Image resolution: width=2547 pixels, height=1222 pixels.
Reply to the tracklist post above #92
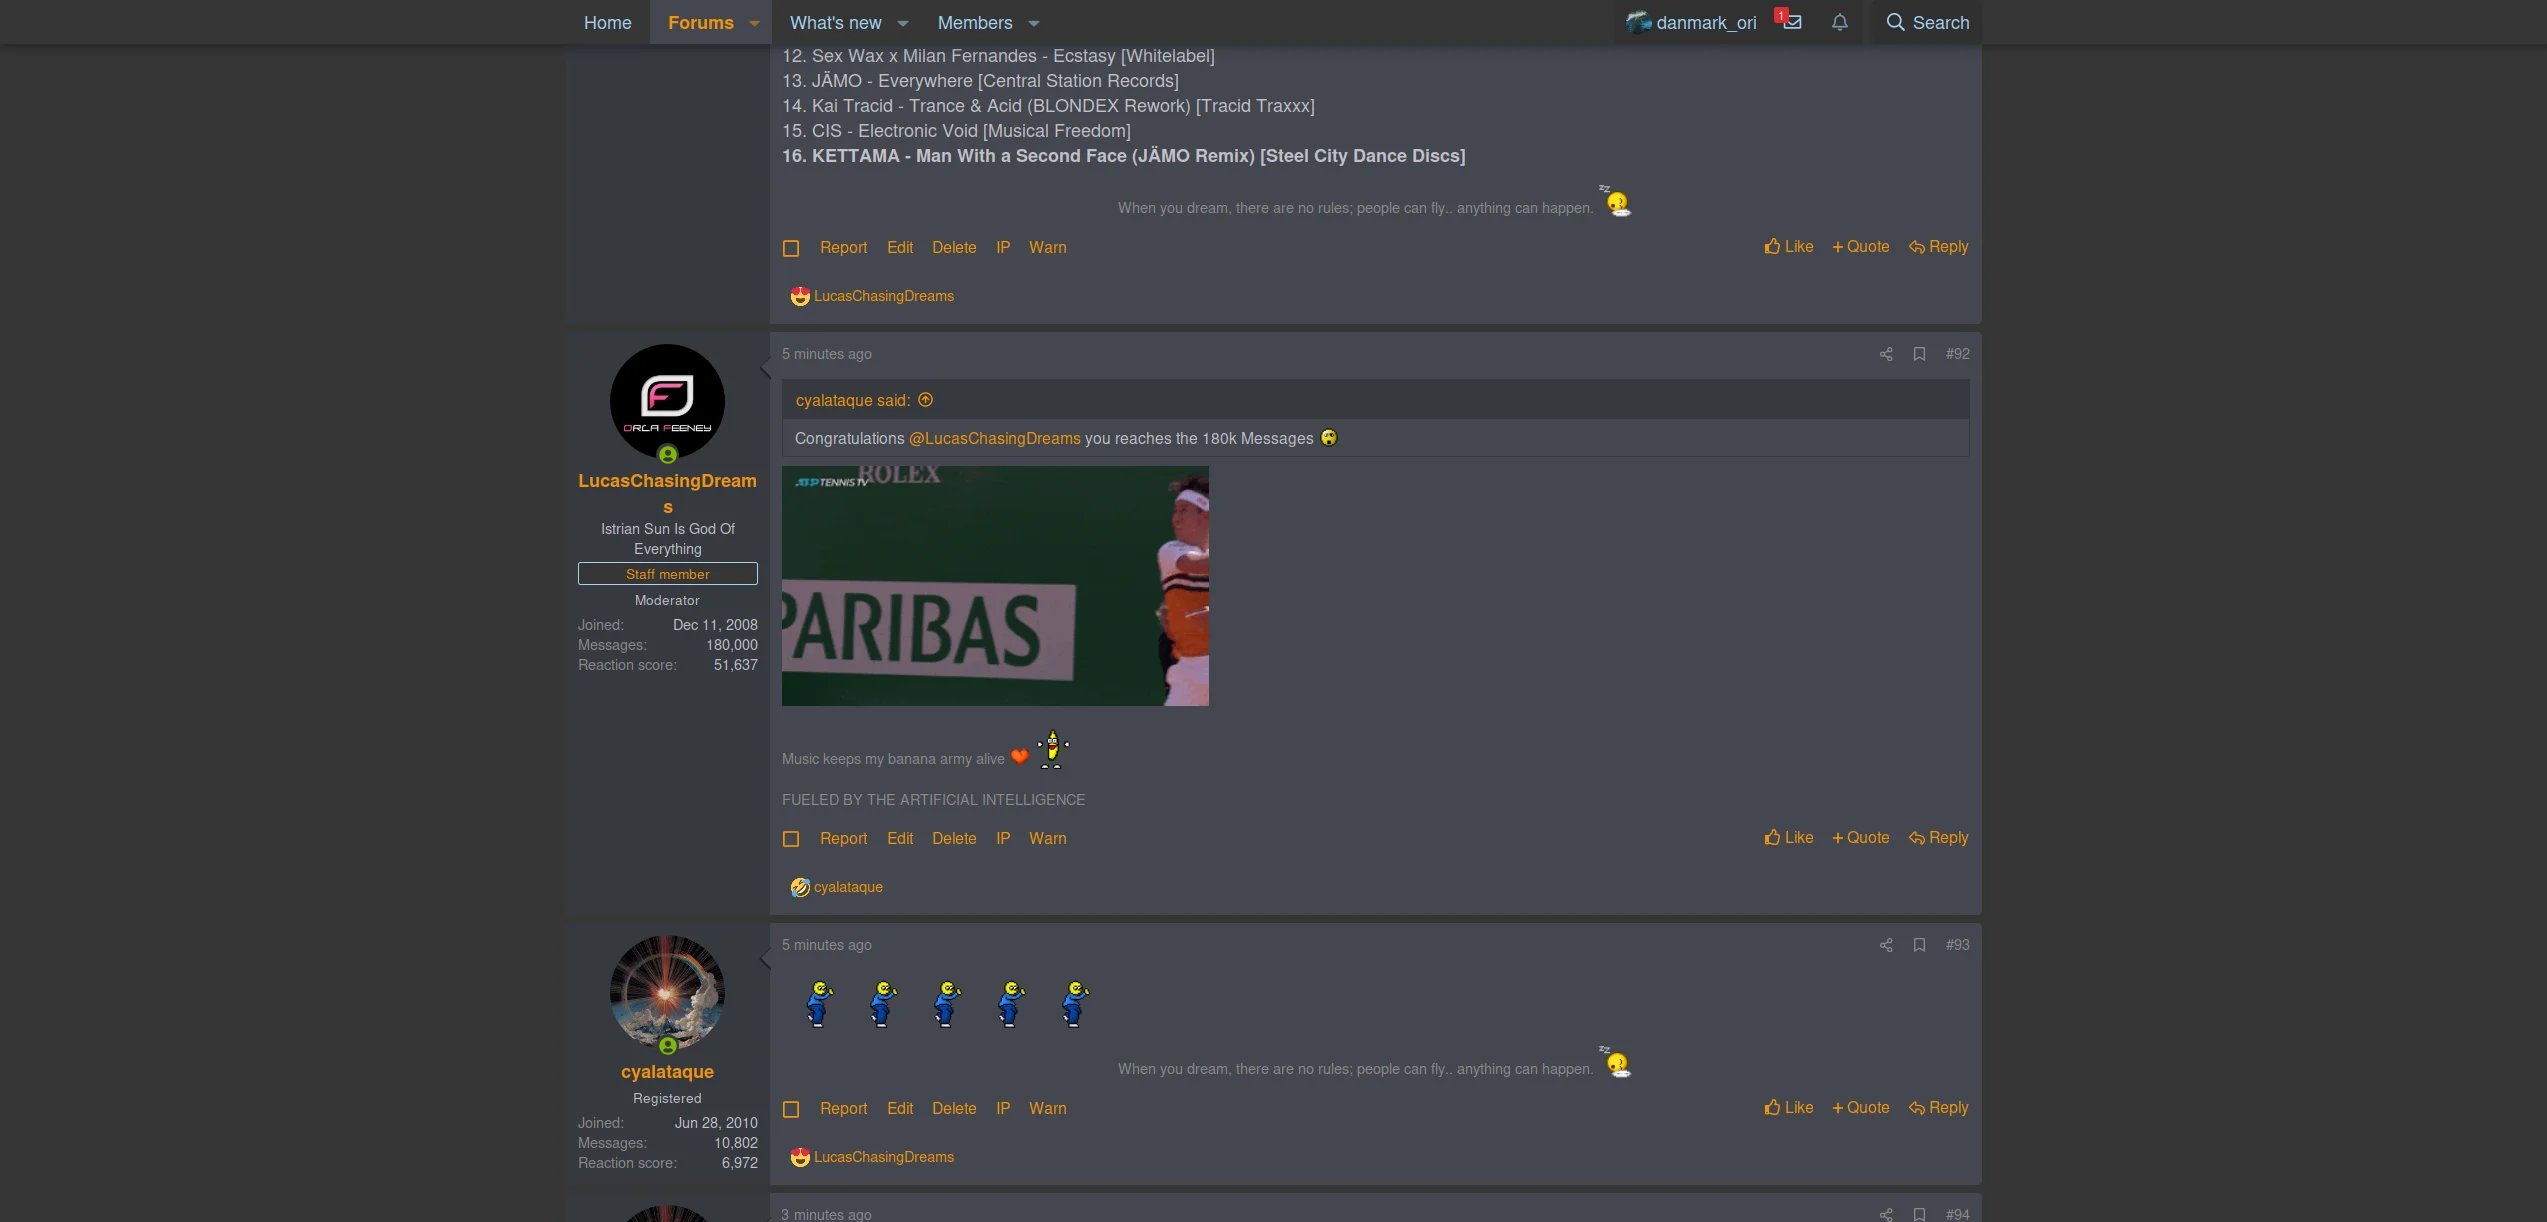tap(1939, 247)
